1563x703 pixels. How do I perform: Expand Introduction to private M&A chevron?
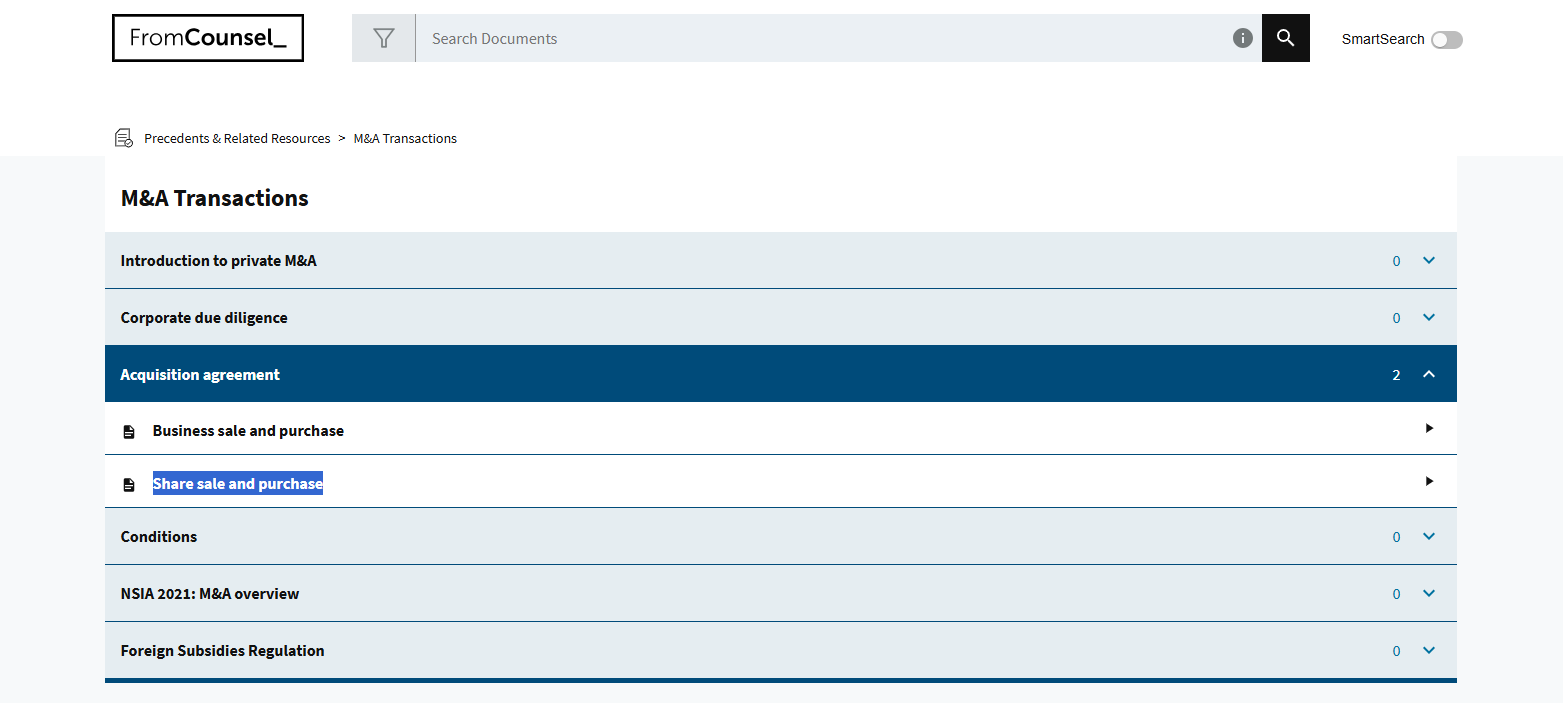click(1429, 261)
